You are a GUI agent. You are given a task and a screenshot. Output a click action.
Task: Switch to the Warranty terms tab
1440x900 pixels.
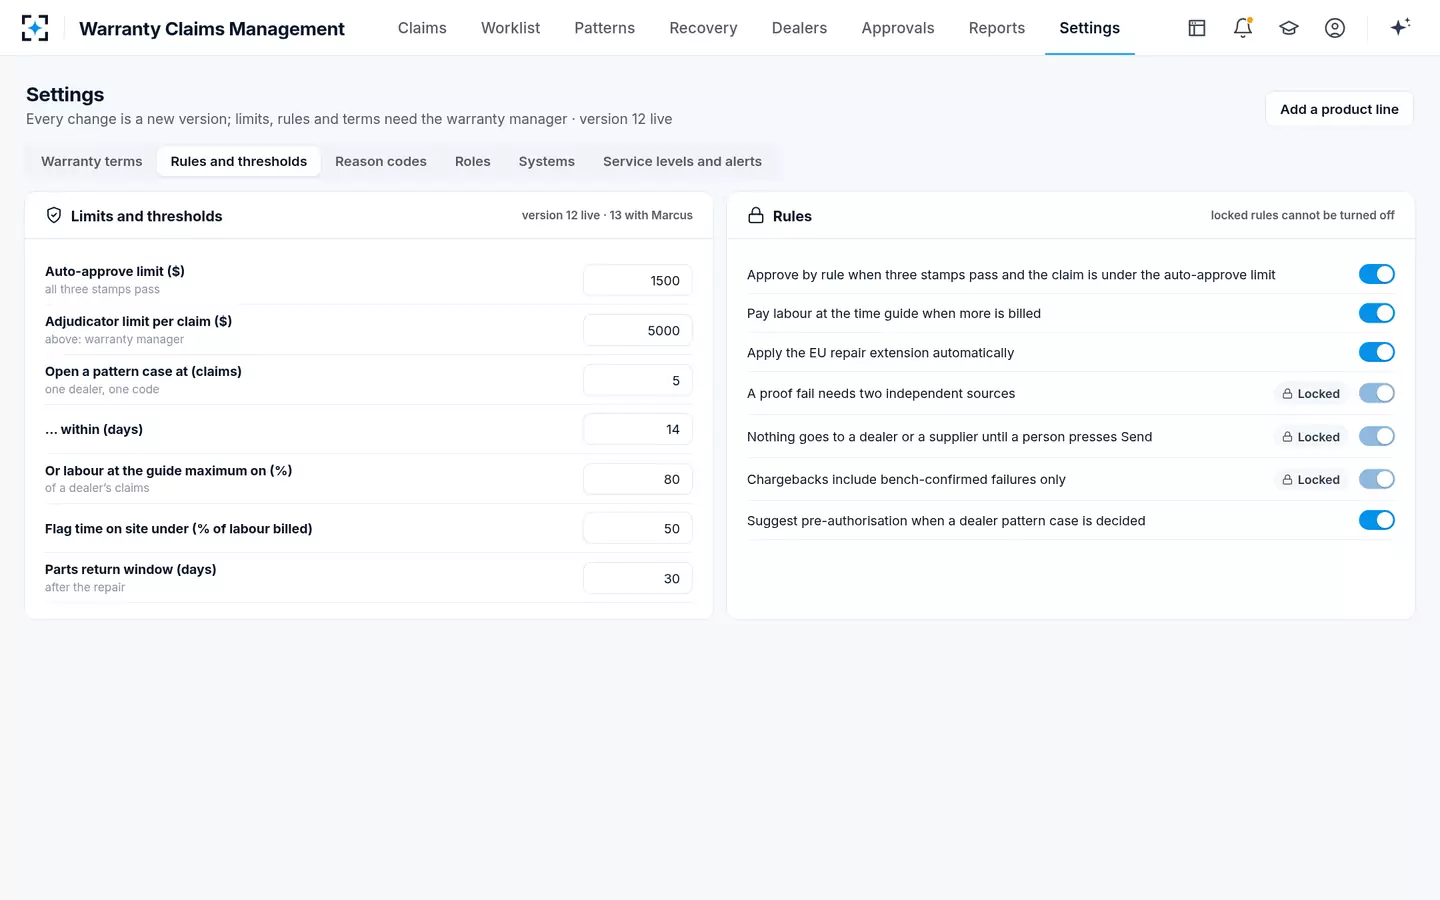click(92, 161)
